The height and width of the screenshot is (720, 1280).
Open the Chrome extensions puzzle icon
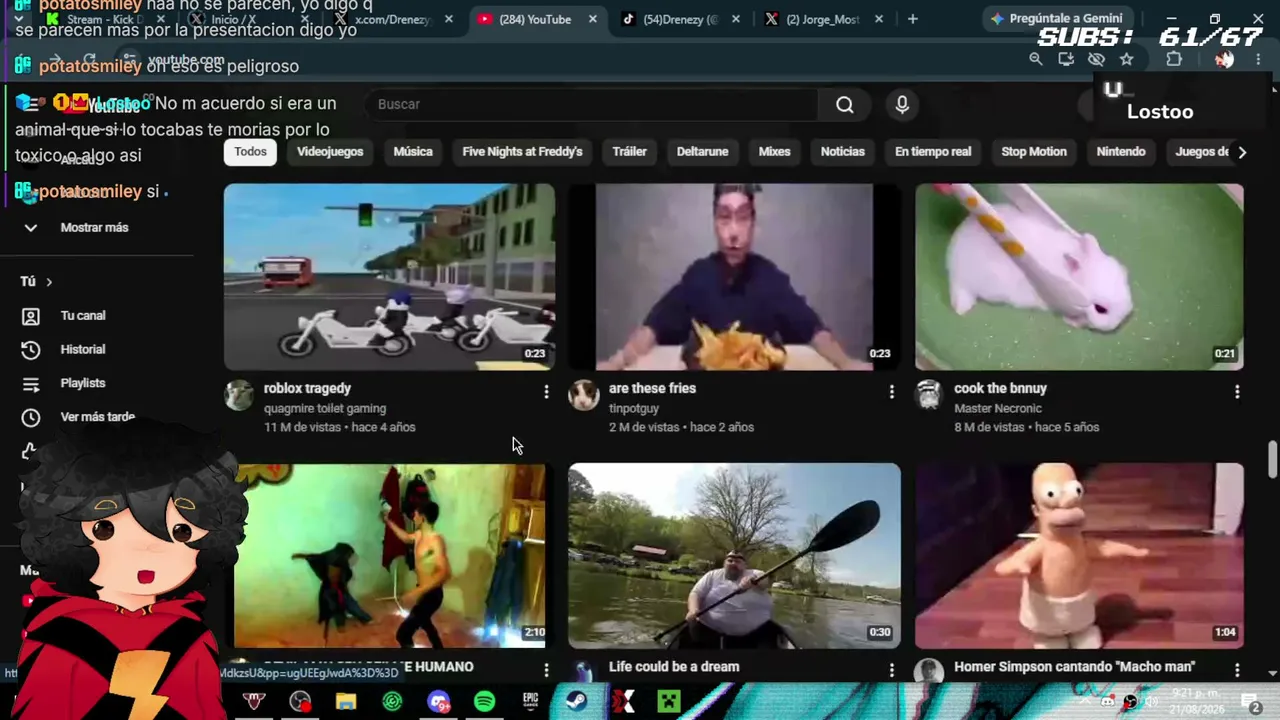pyautogui.click(x=1174, y=59)
